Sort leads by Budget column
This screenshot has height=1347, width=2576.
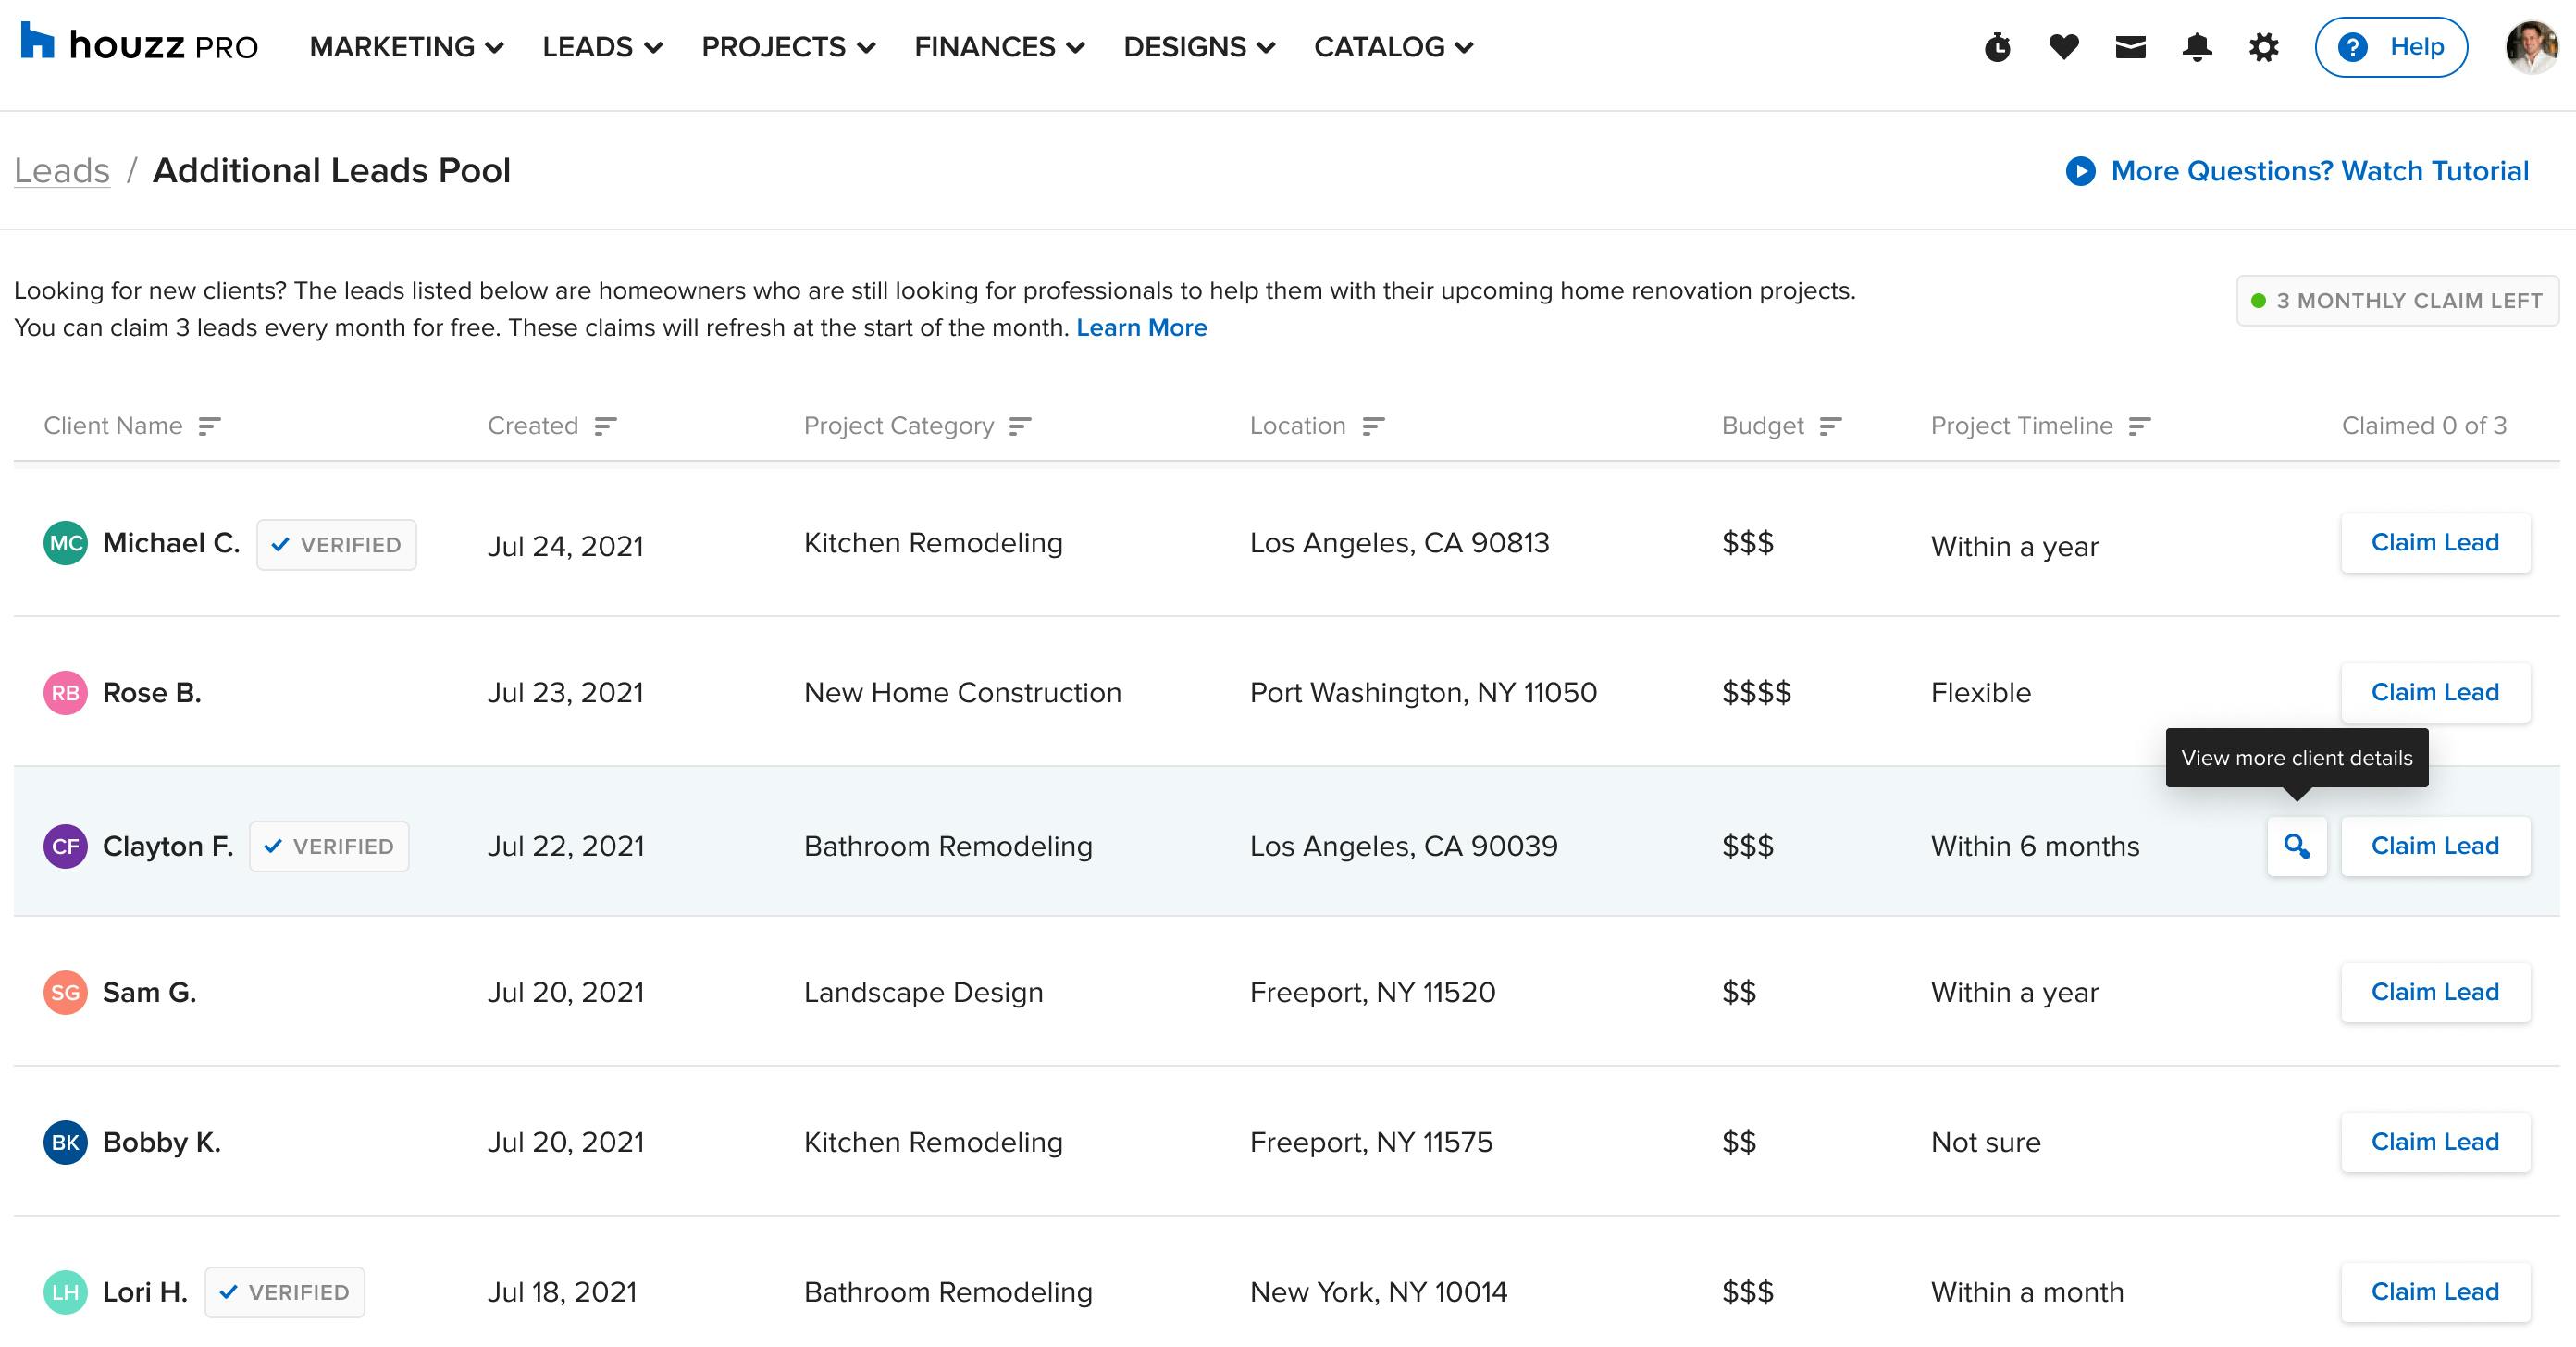click(1832, 425)
